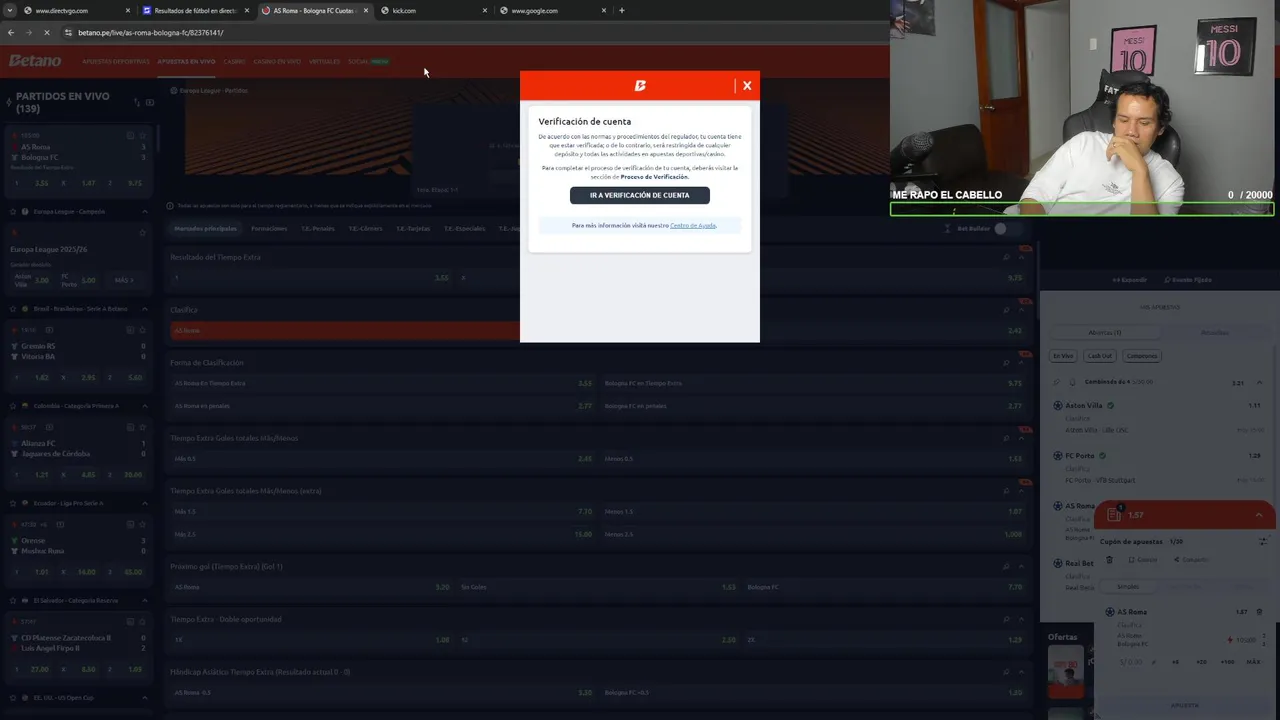Click the APUESTA button in bet slip
The width and height of the screenshot is (1280, 720).
(x=1185, y=705)
